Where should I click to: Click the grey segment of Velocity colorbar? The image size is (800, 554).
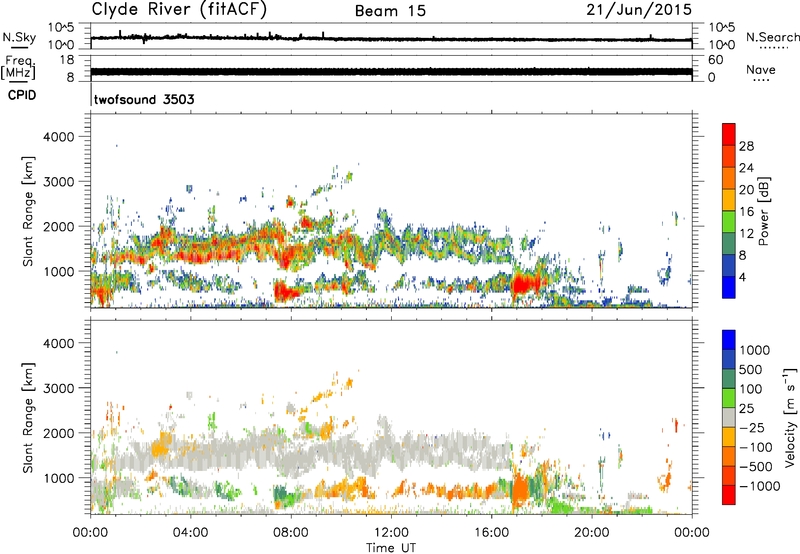(x=729, y=417)
